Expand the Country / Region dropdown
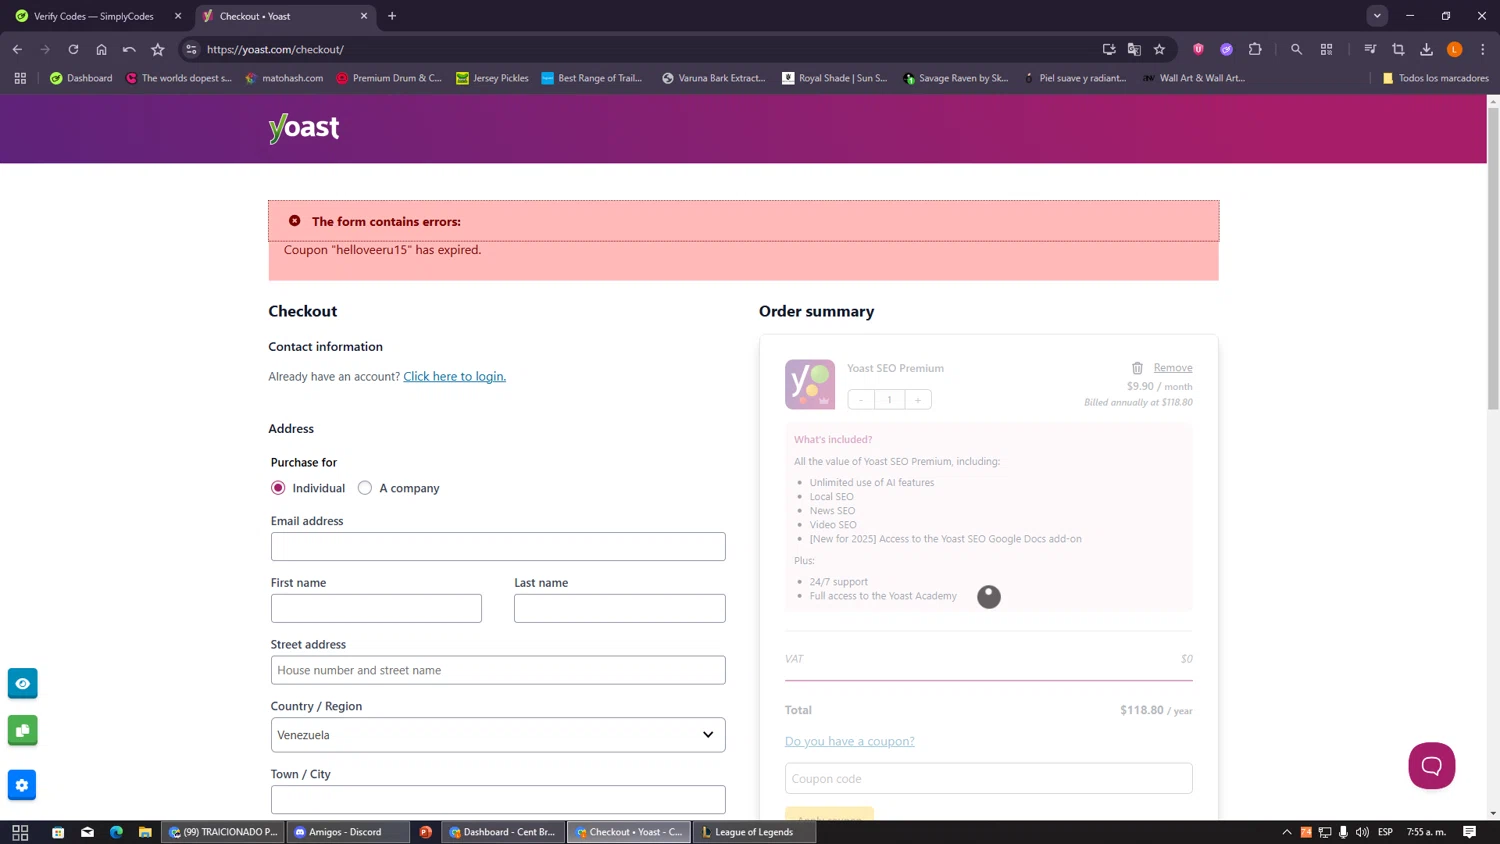This screenshot has height=844, width=1500. point(498,735)
